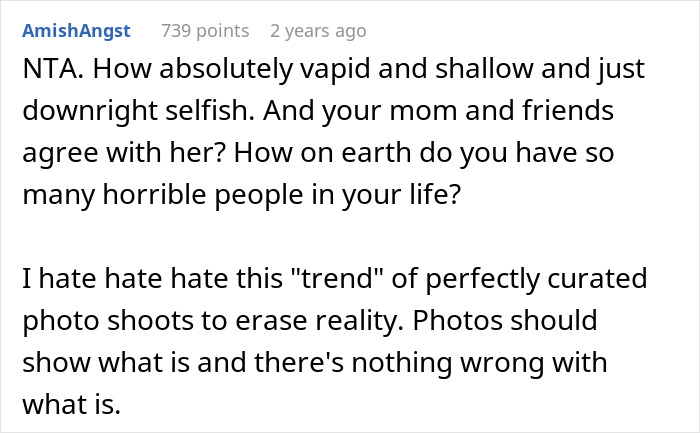Click the word 'shallow' in the first line

coord(484,69)
